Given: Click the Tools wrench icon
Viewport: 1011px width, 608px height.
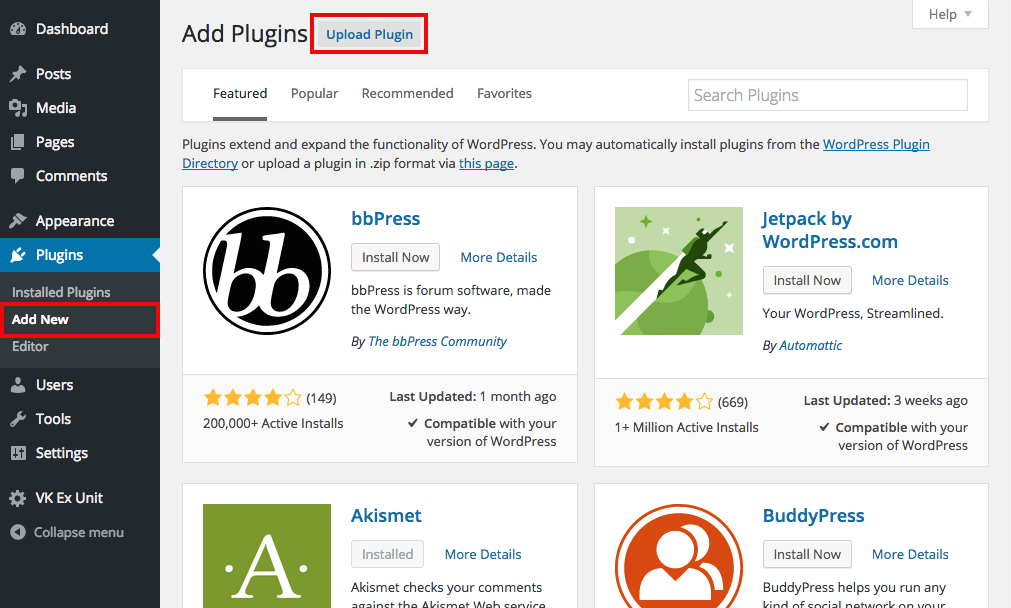Looking at the screenshot, I should (x=18, y=419).
